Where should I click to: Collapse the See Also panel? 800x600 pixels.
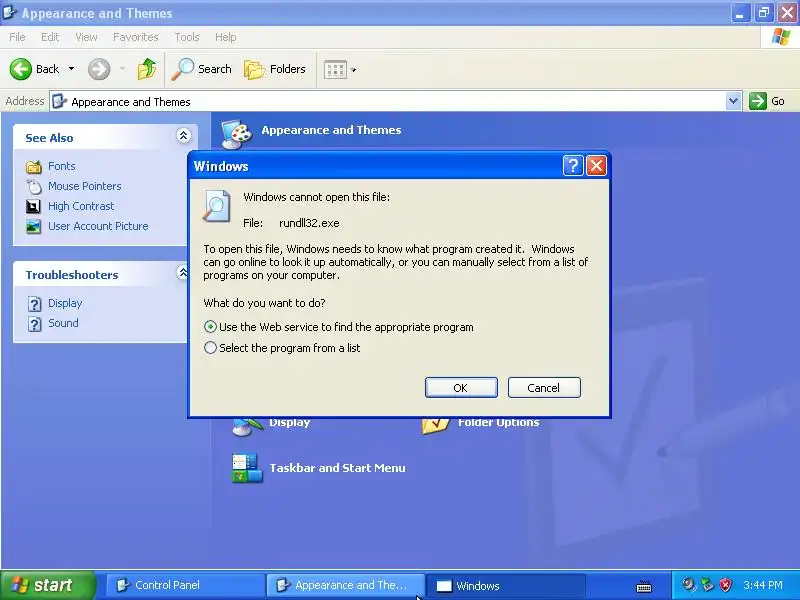coord(183,135)
